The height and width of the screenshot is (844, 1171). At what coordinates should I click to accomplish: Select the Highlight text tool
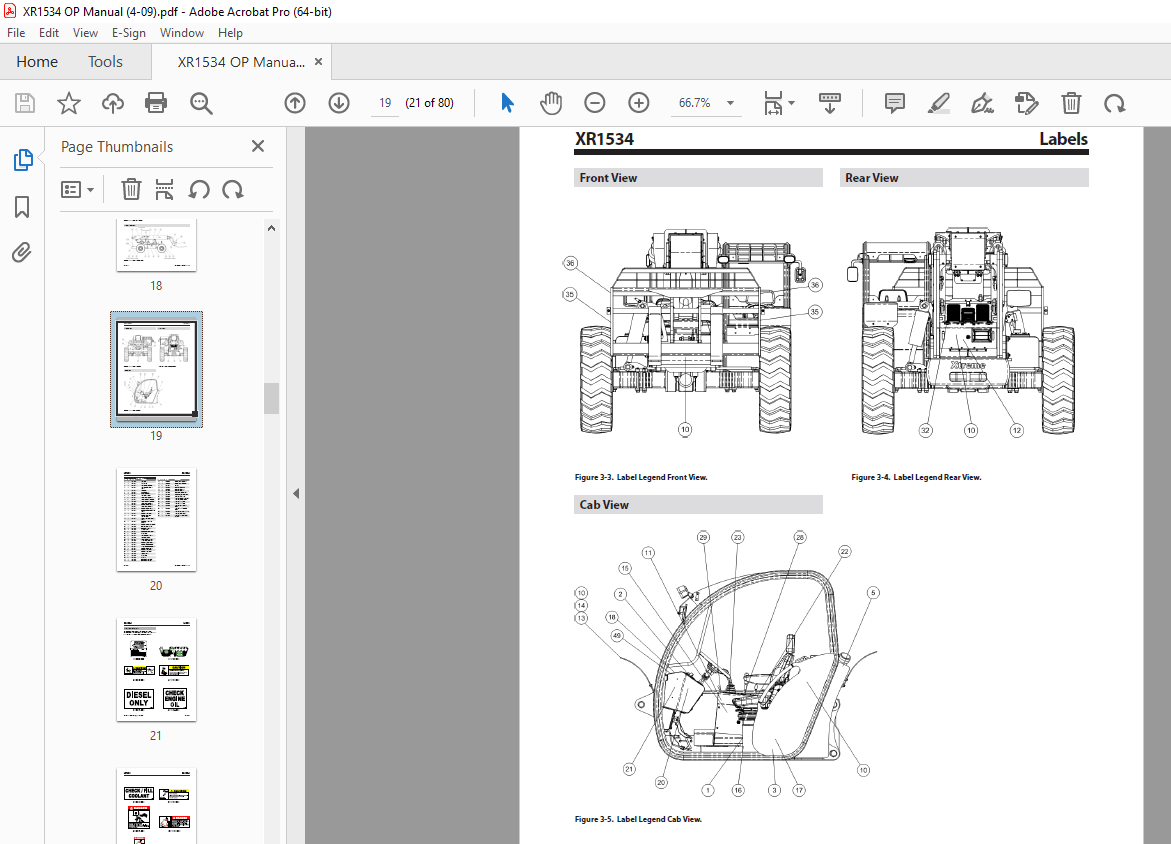pos(938,102)
